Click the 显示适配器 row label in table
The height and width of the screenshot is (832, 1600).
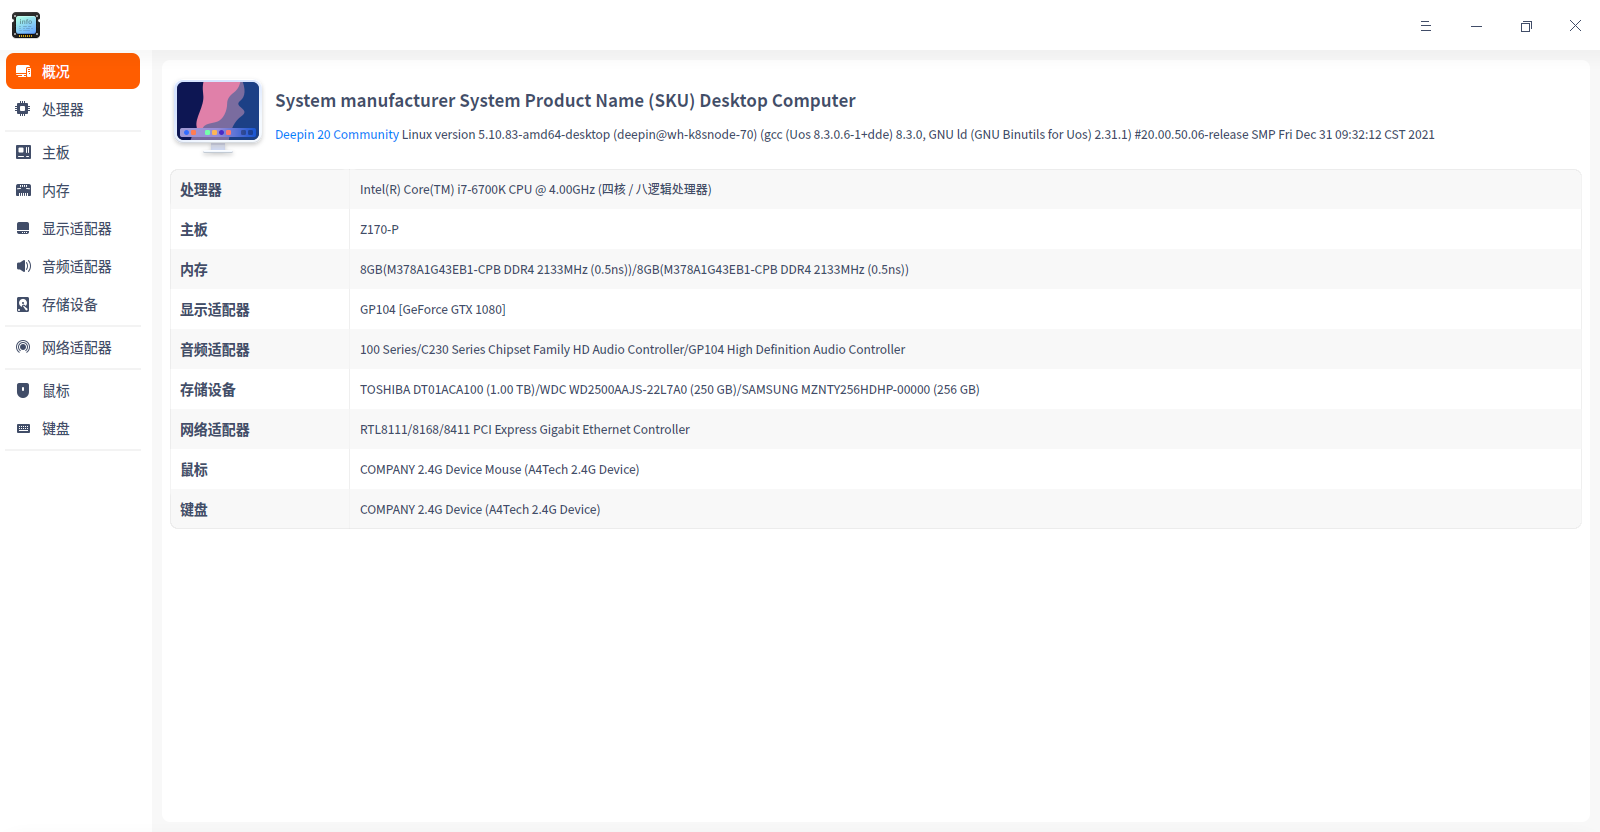[x=215, y=310]
